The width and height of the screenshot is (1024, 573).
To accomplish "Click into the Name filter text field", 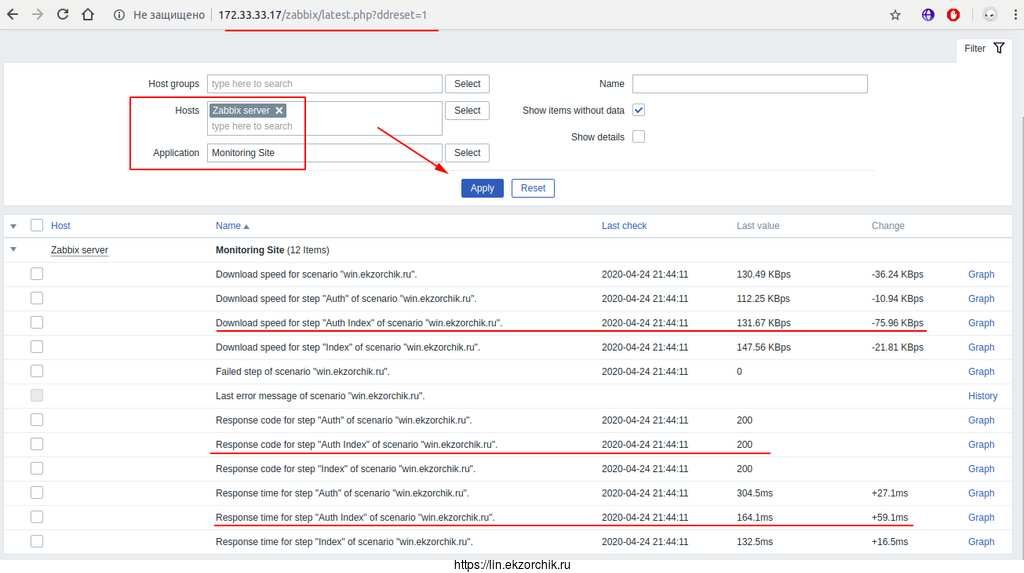I will [x=749, y=84].
